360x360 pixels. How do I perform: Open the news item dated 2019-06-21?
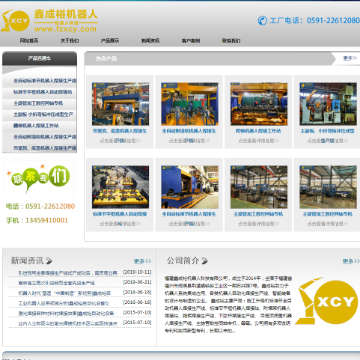[57, 283]
